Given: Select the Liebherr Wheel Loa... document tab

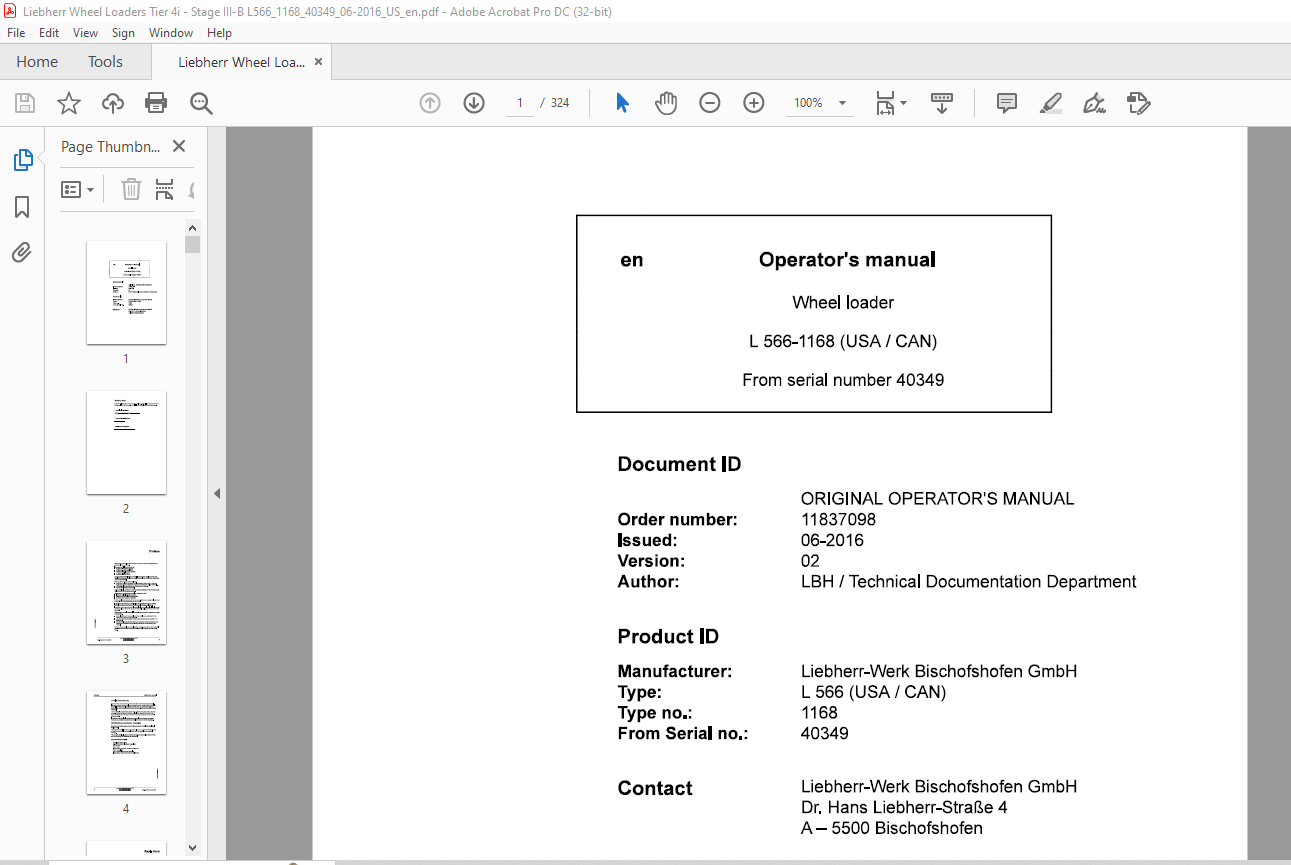Looking at the screenshot, I should pos(241,62).
